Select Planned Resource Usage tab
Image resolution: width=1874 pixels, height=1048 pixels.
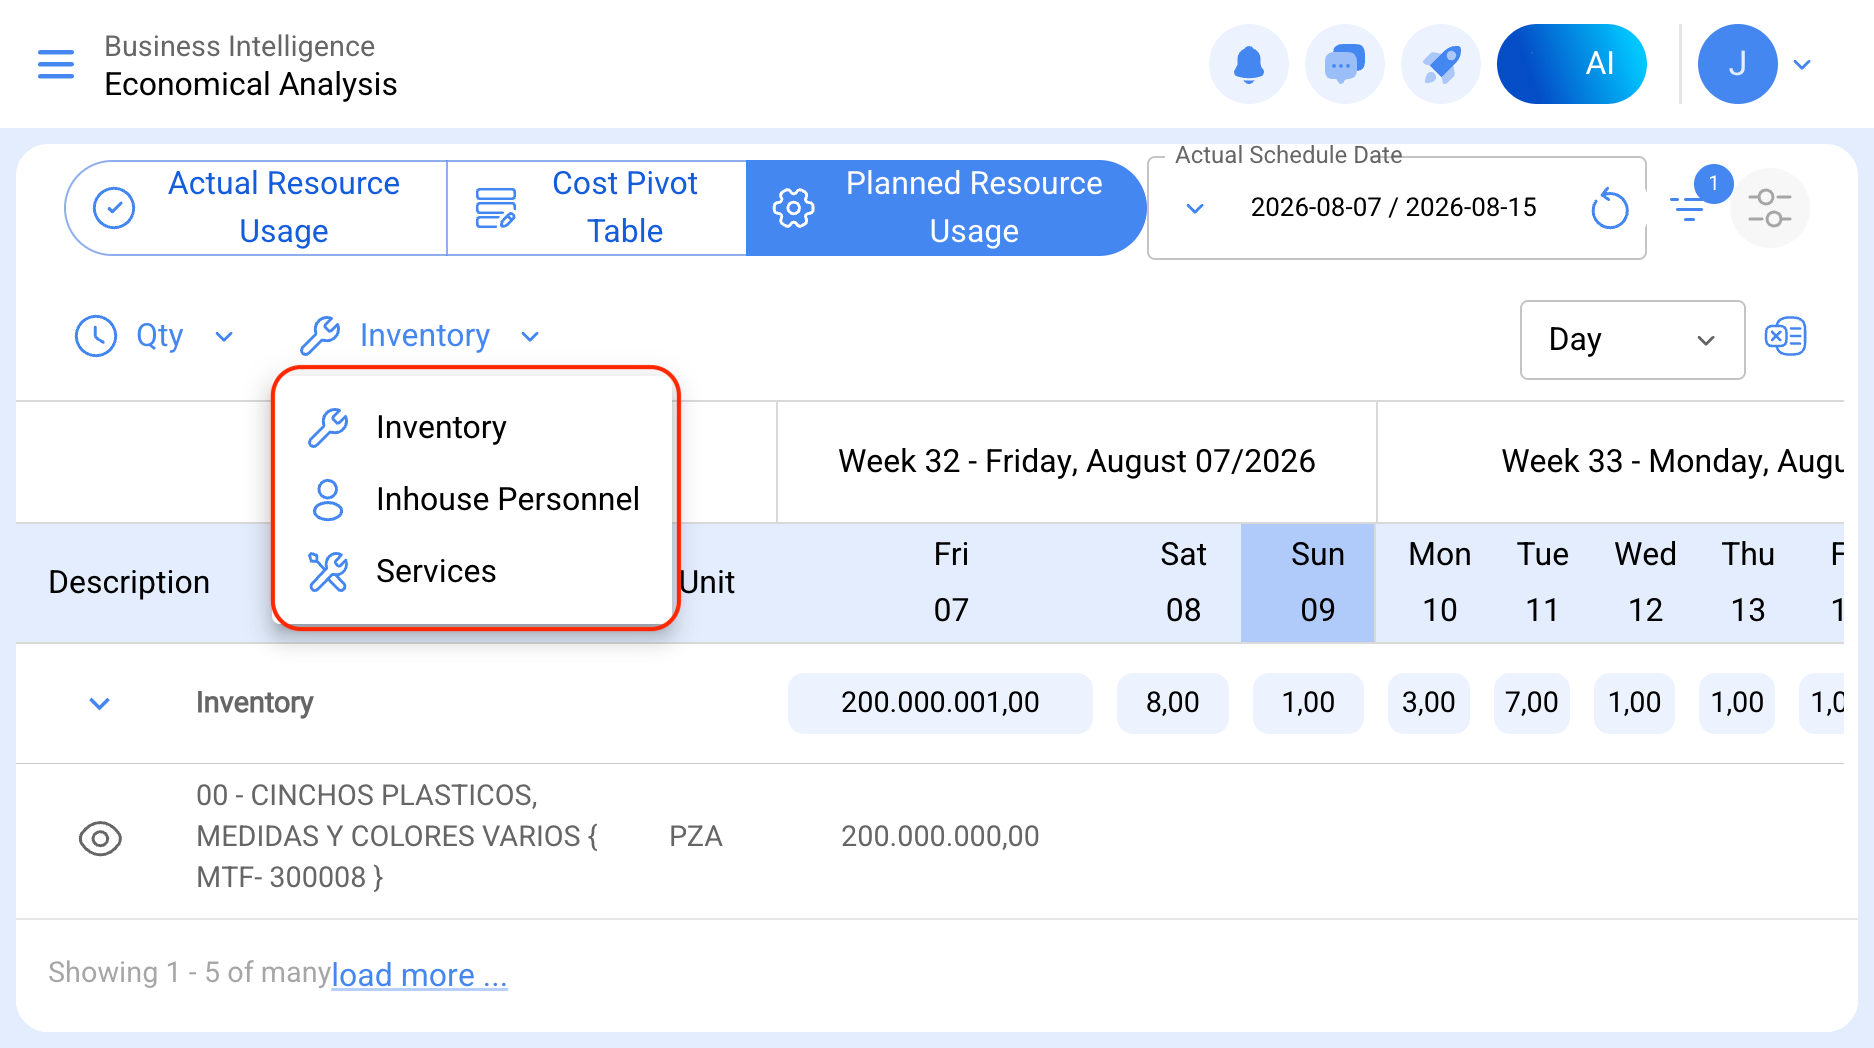click(945, 208)
